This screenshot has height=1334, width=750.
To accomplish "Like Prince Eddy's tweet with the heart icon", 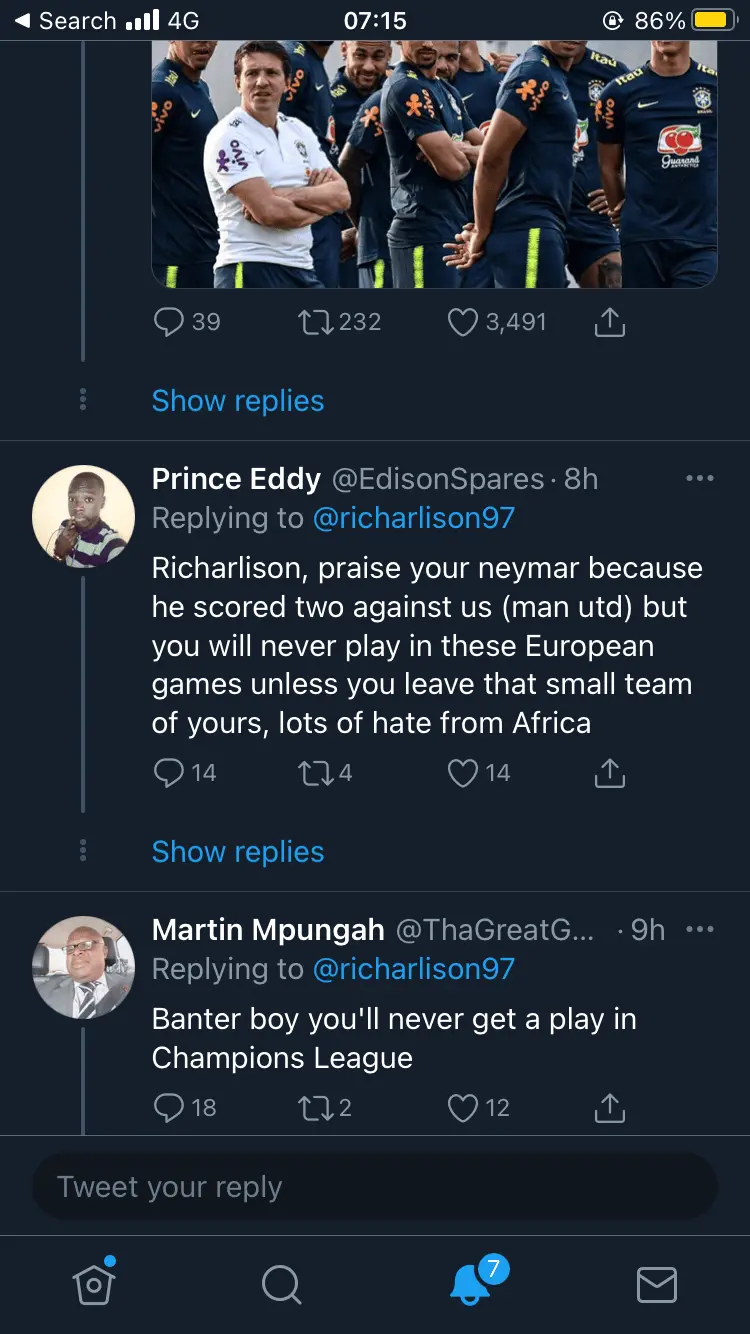I will [x=463, y=773].
